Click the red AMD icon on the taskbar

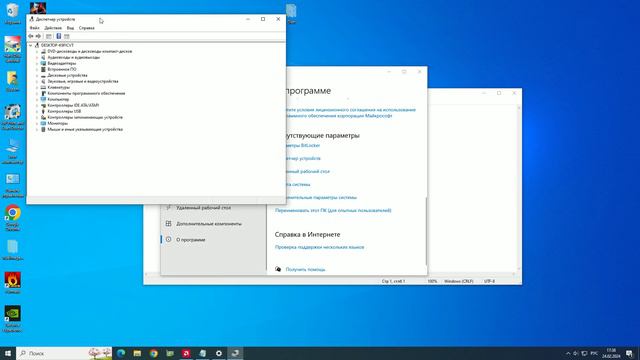186,353
